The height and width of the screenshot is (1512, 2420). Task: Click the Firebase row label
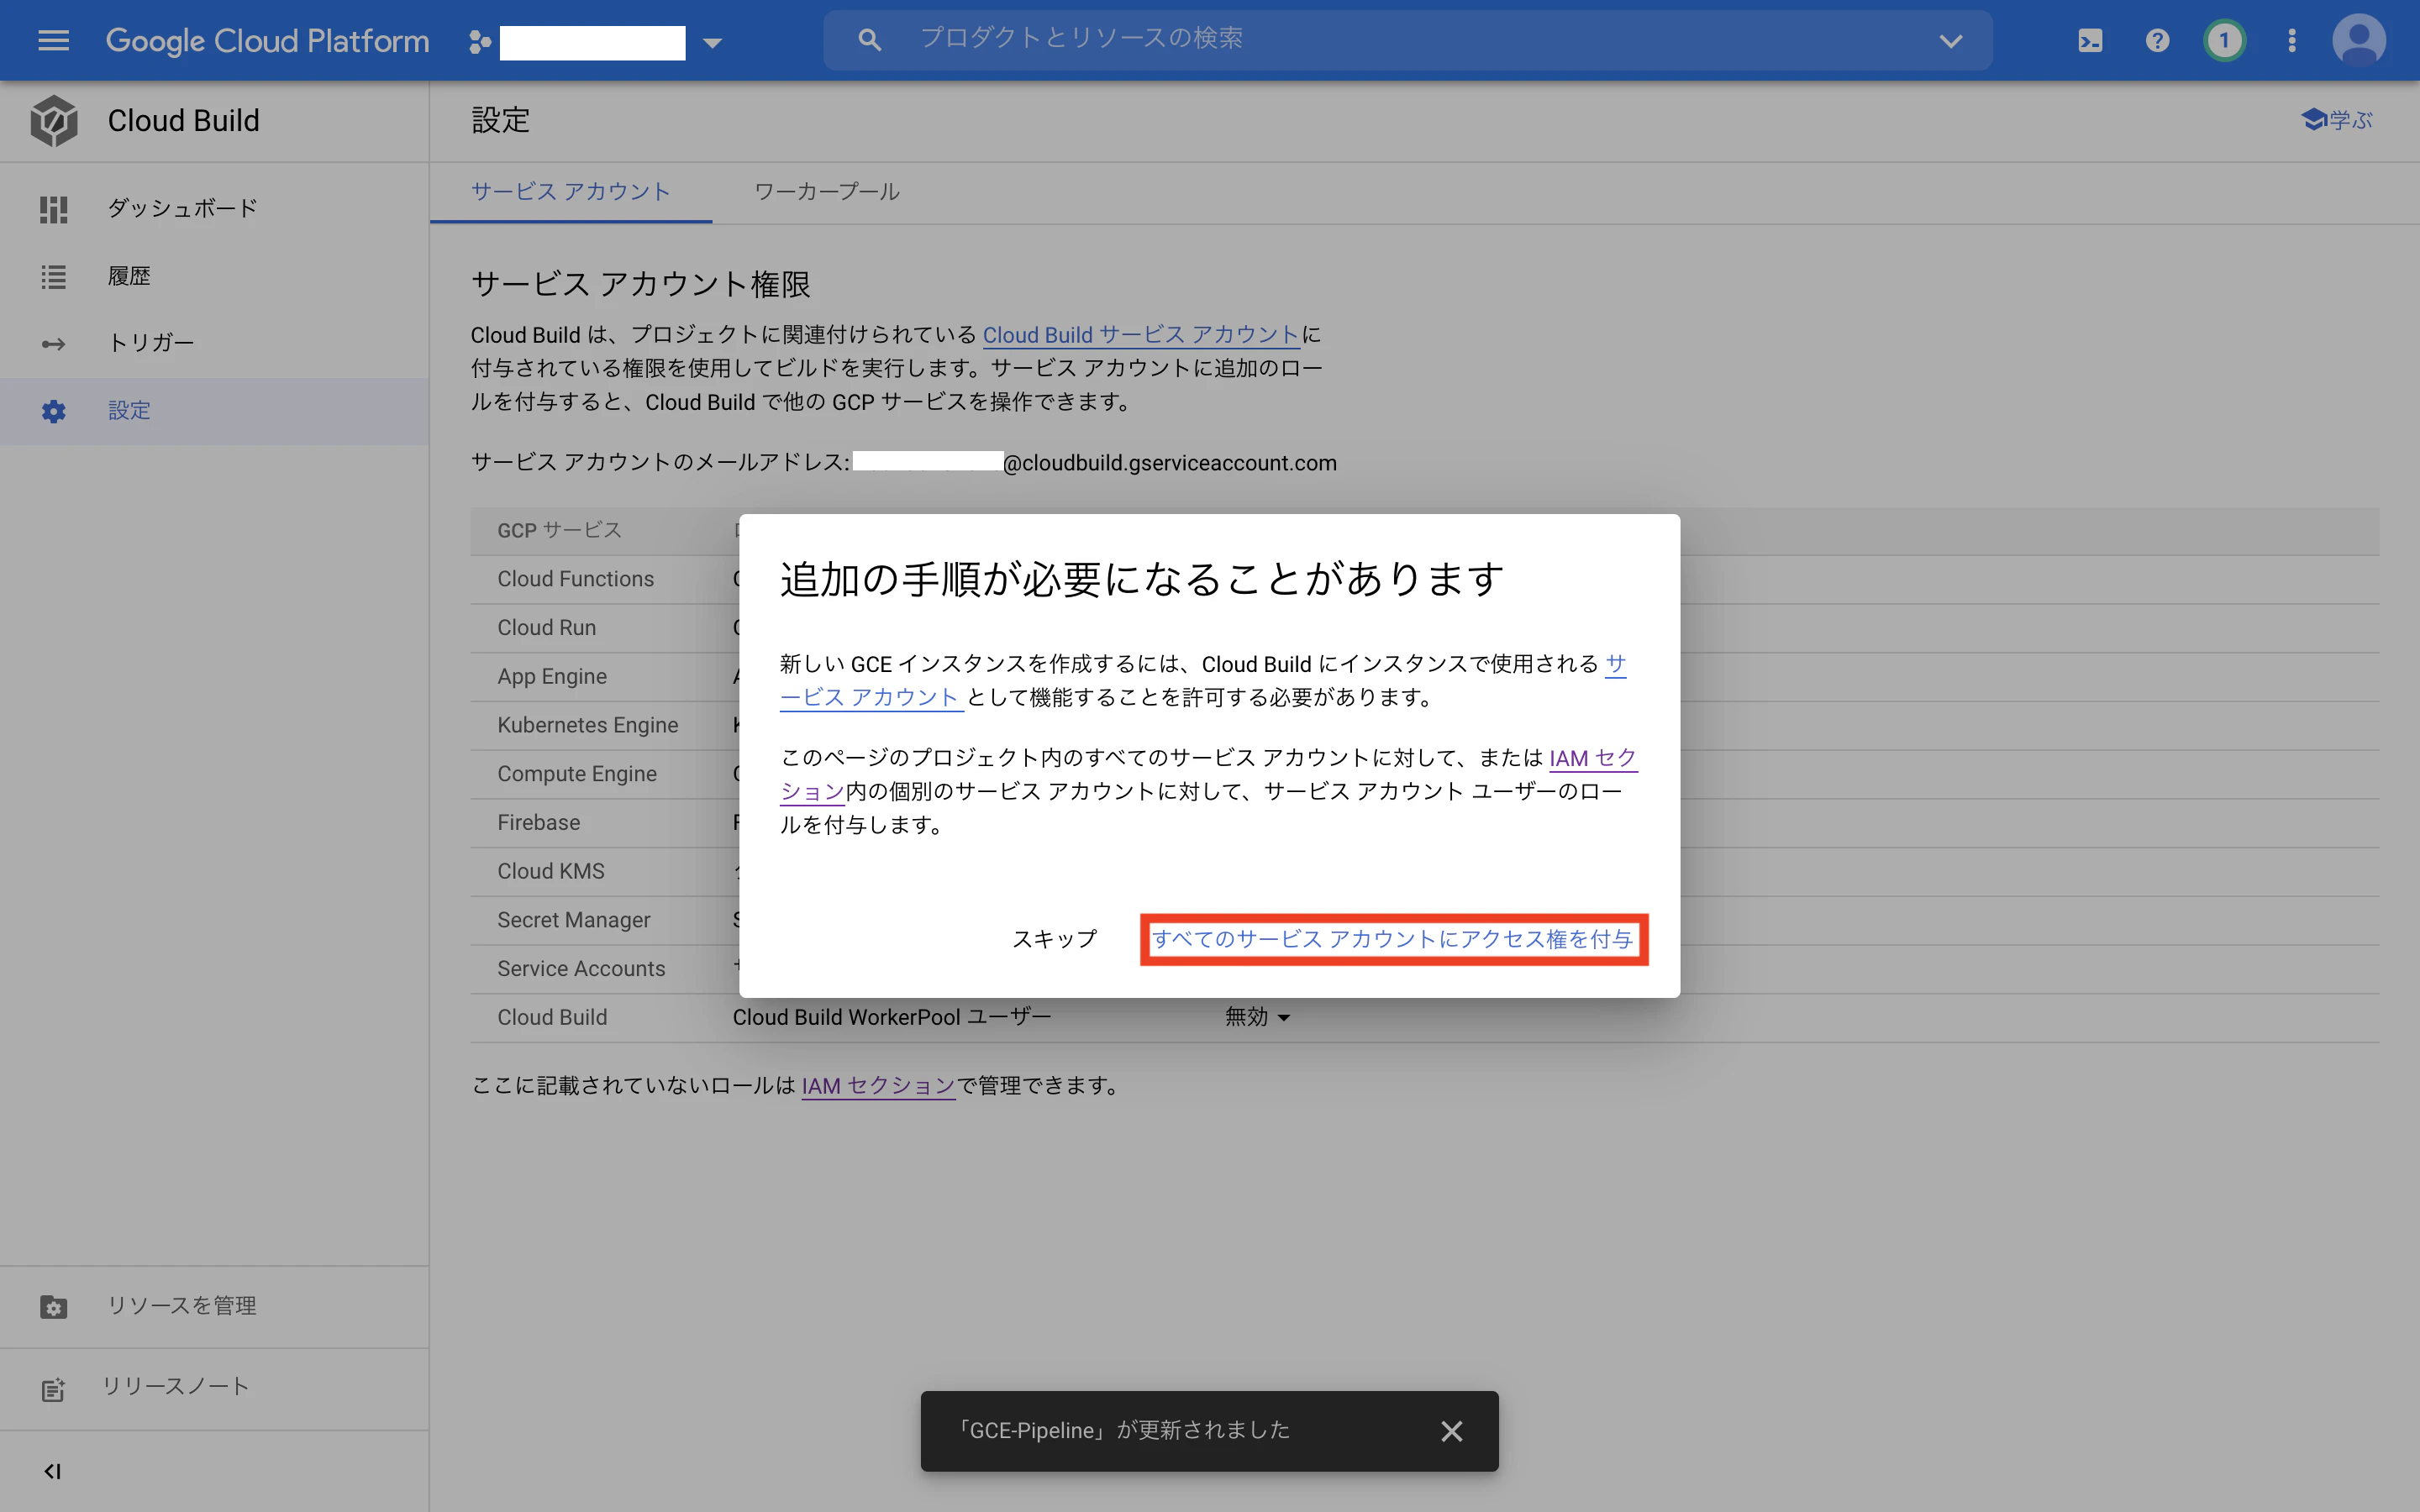point(539,823)
